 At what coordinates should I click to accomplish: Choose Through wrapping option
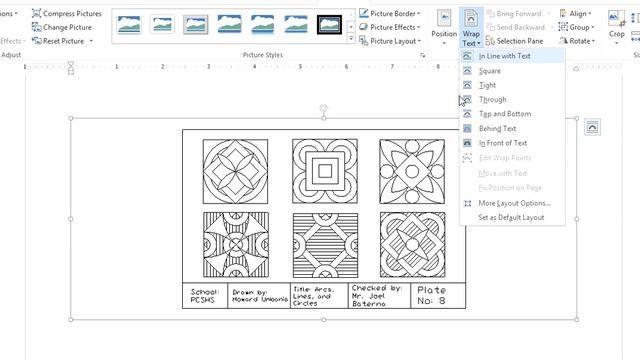(x=512, y=99)
